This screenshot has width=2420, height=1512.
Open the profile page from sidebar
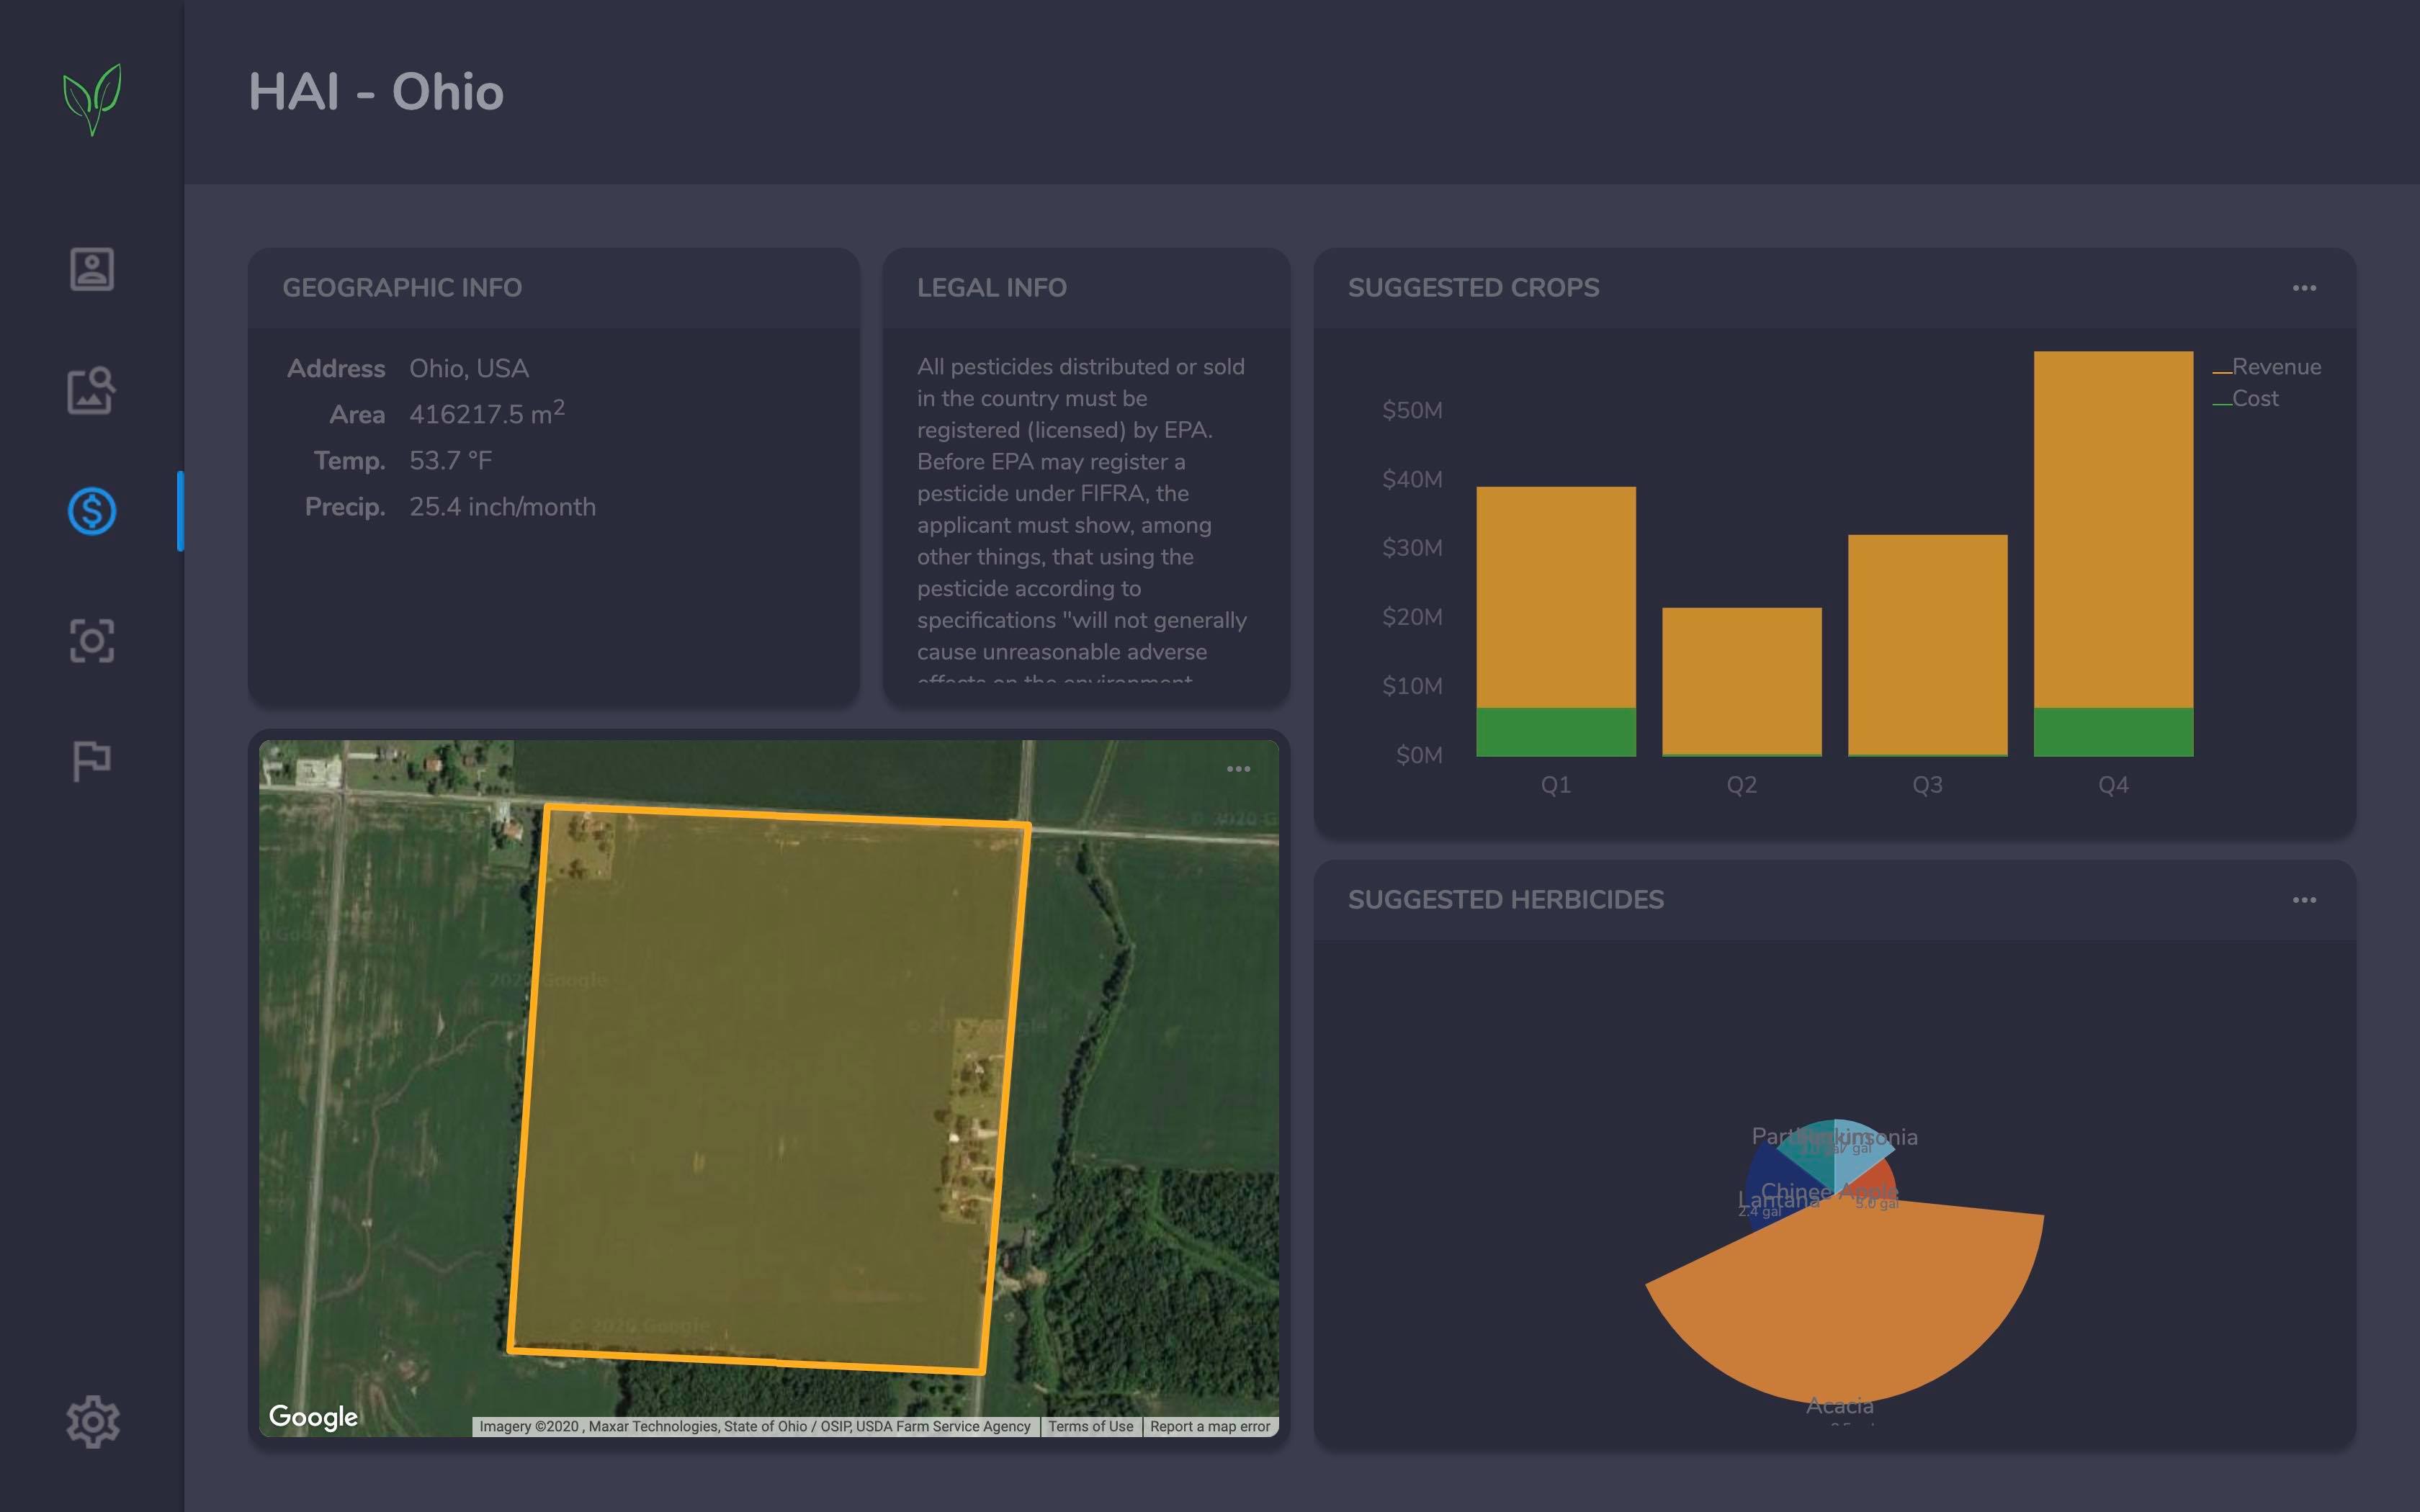(92, 269)
